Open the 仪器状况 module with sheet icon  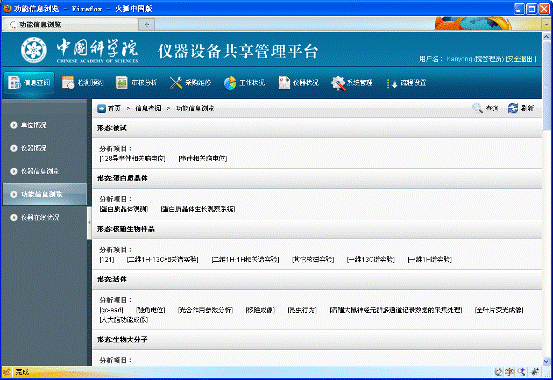(x=298, y=83)
